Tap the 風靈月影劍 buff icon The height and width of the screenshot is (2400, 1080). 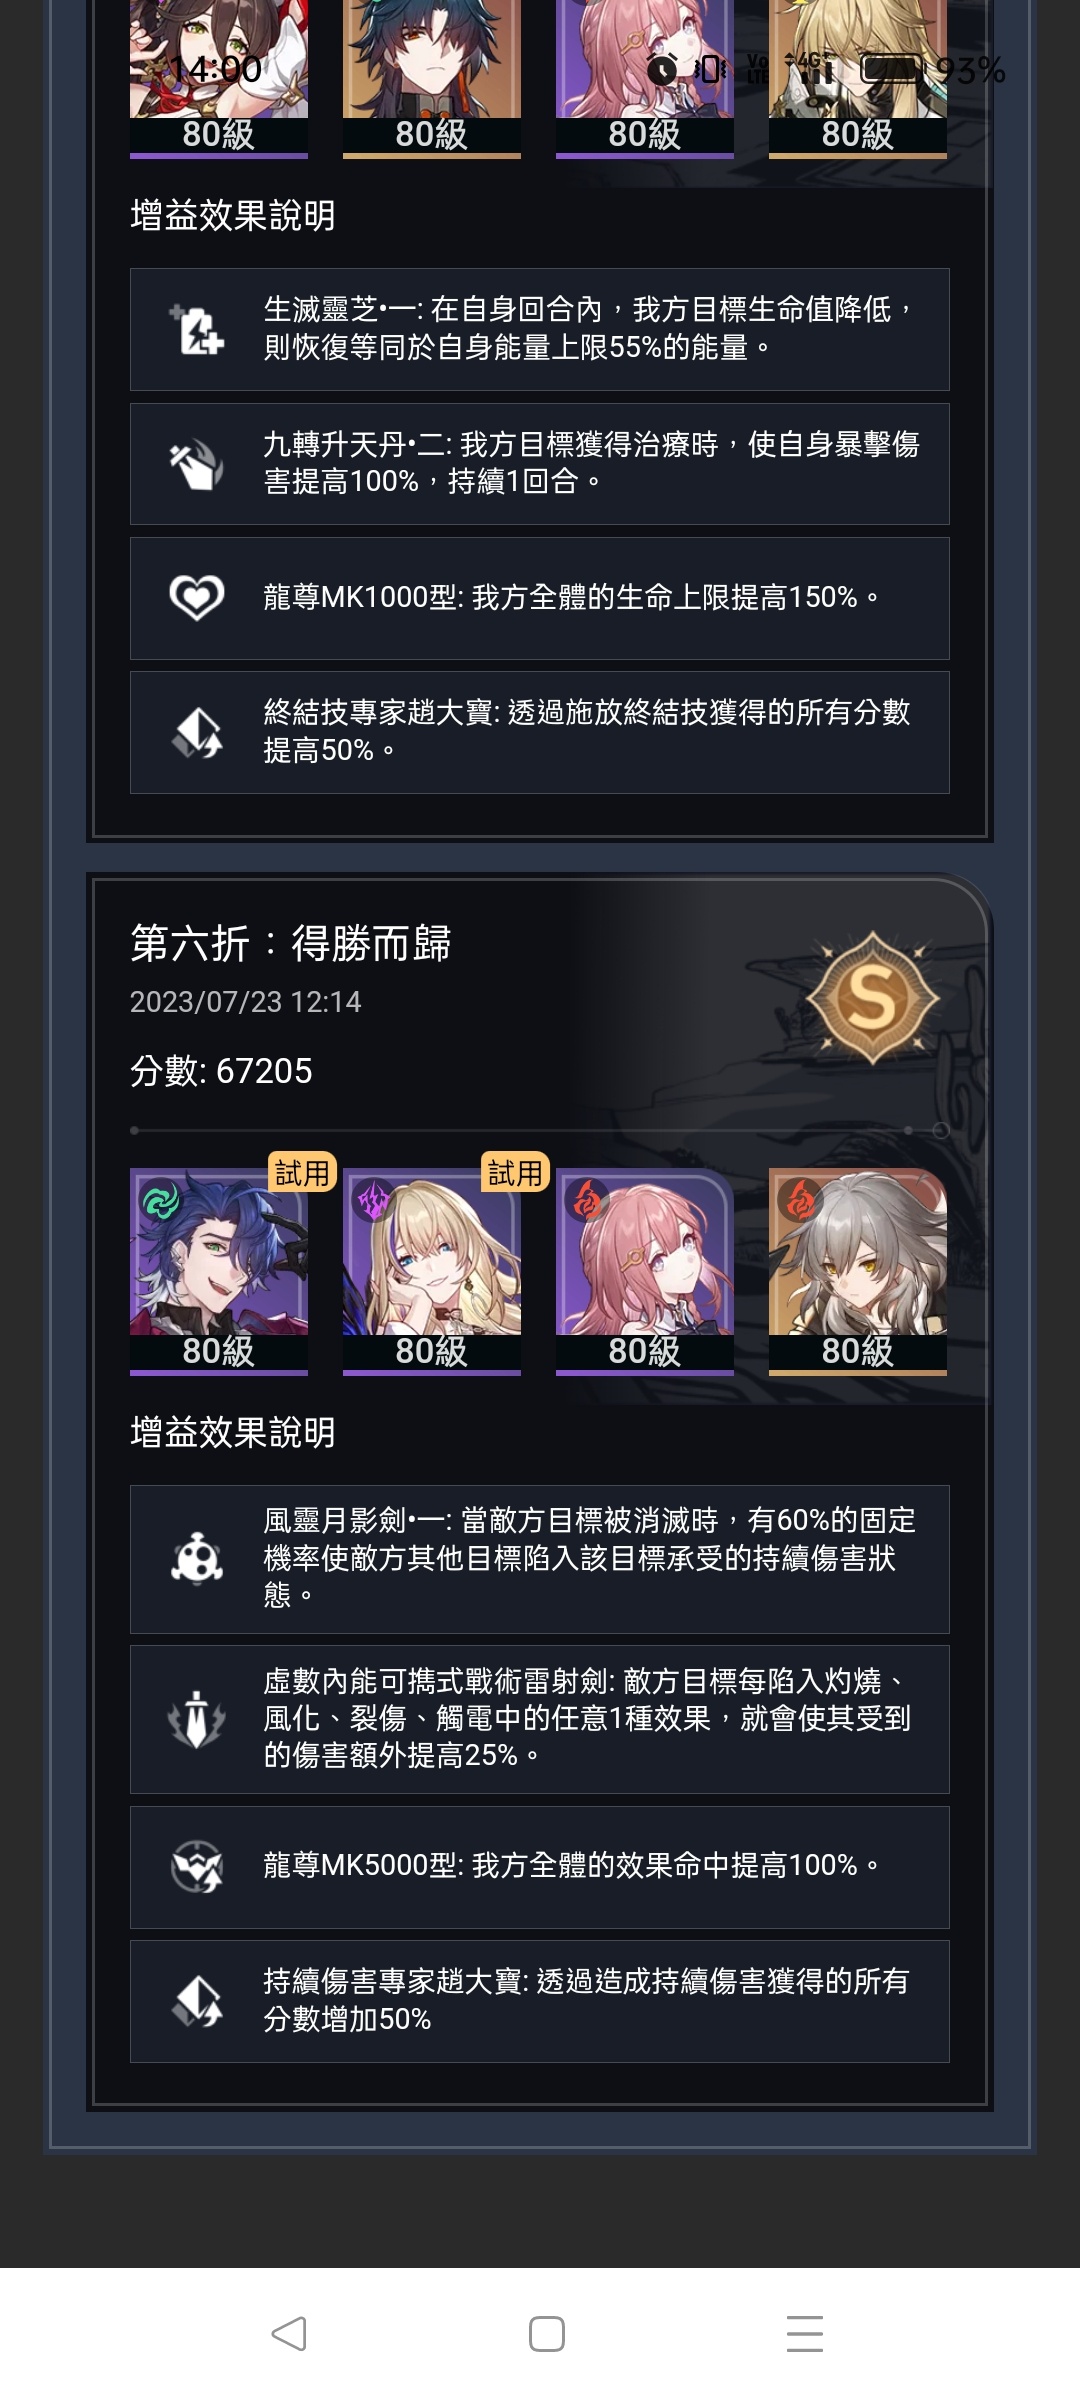[197, 1559]
